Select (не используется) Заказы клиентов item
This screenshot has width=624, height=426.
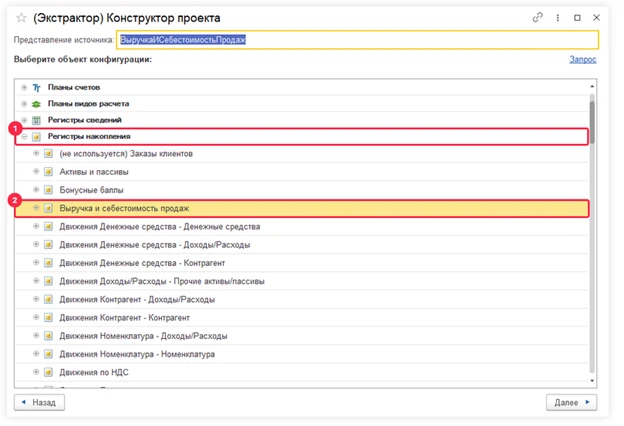(126, 154)
